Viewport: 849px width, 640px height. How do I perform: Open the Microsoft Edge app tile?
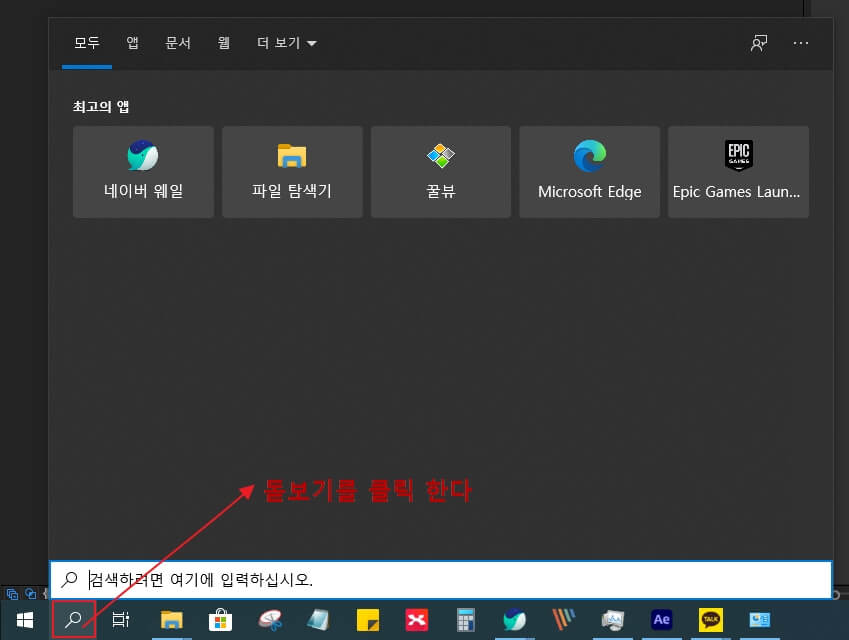click(590, 172)
